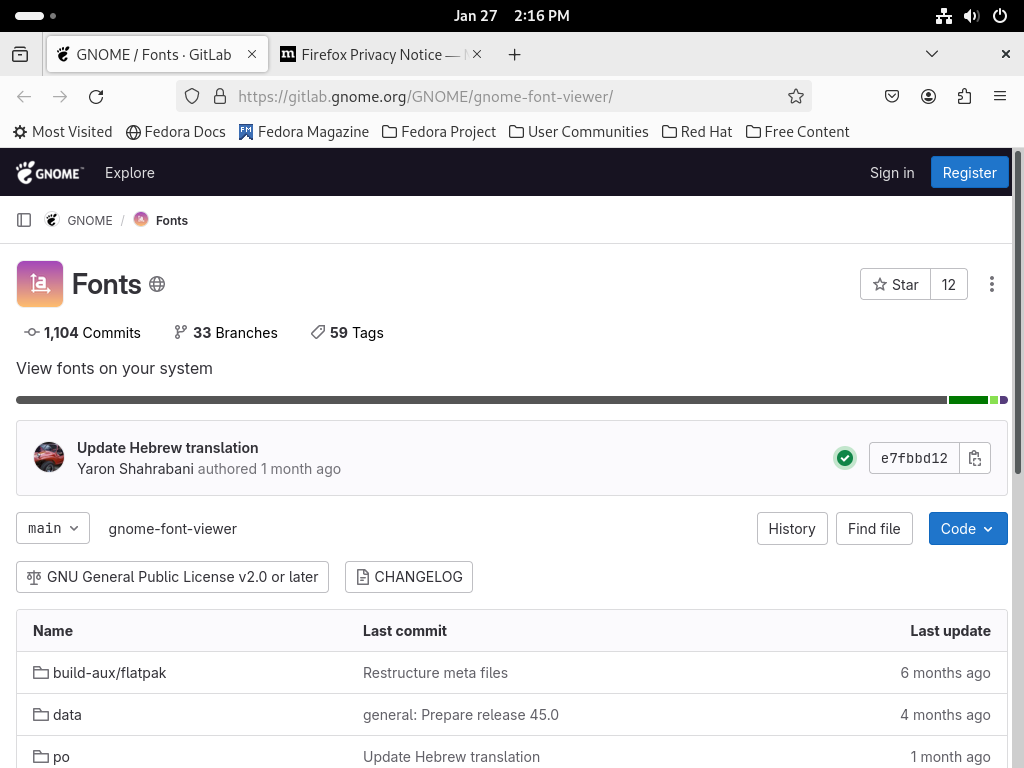Click the History button
This screenshot has width=1024, height=768.
[792, 528]
